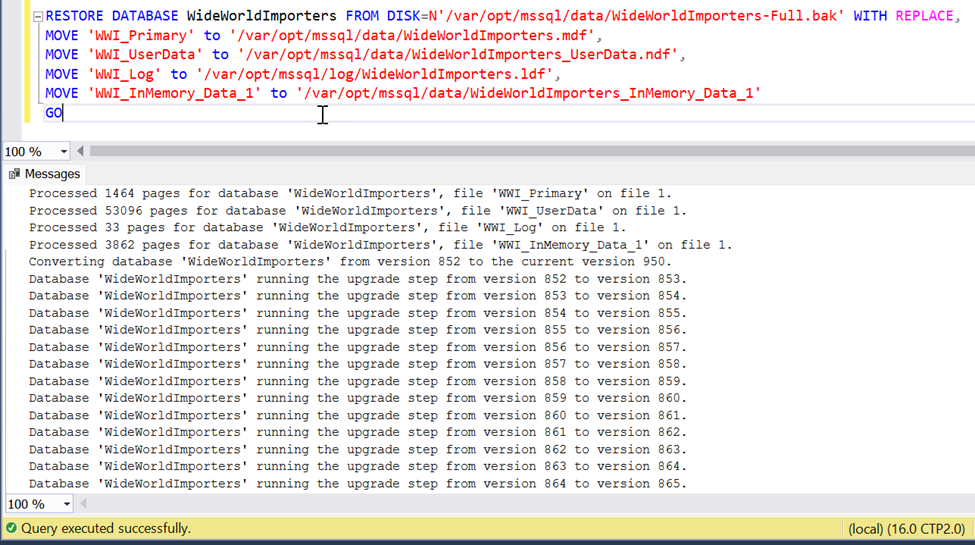Click the Messages tab icon
The height and width of the screenshot is (545, 975).
14,174
